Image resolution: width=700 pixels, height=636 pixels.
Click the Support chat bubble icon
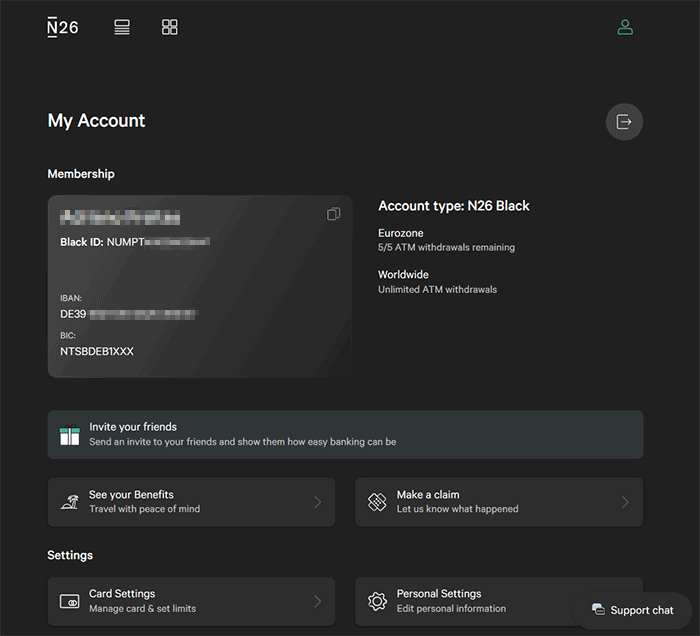(x=598, y=609)
